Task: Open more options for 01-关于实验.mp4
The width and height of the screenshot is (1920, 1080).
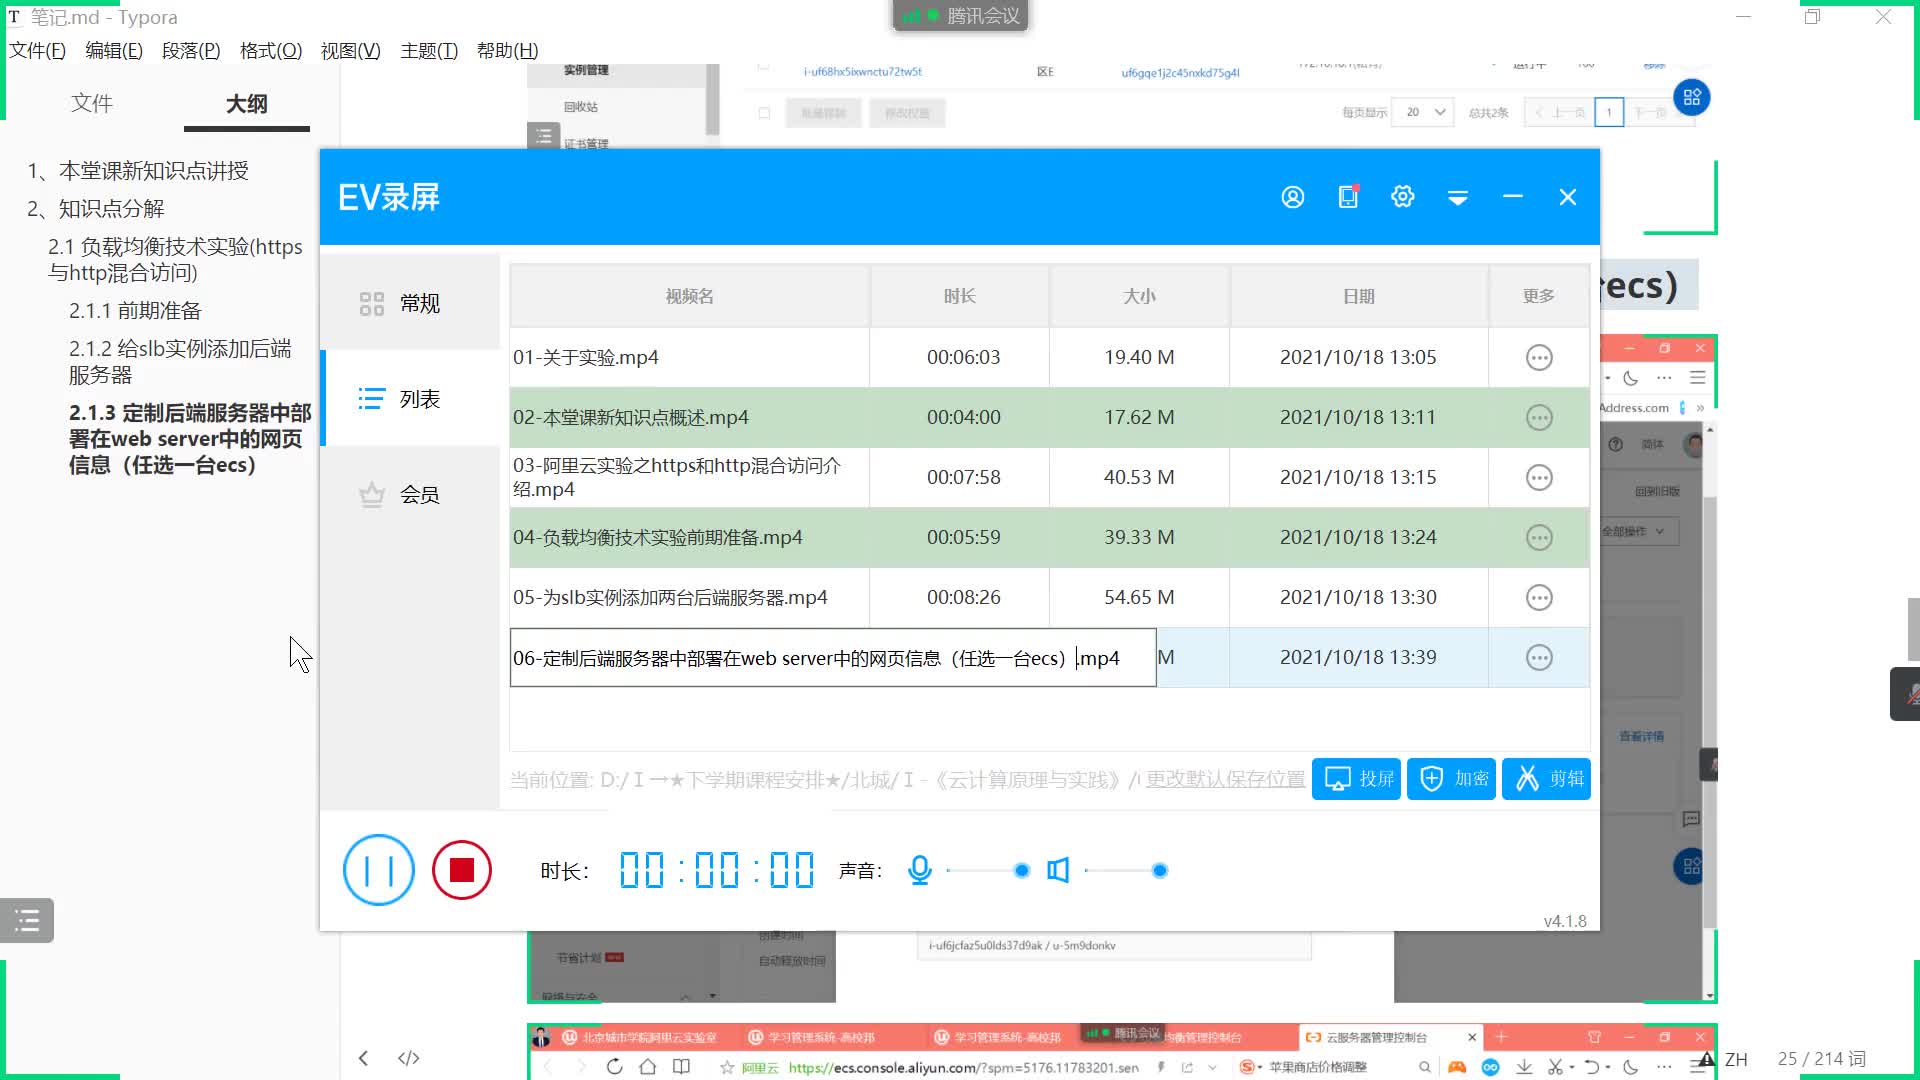Action: (x=1539, y=357)
